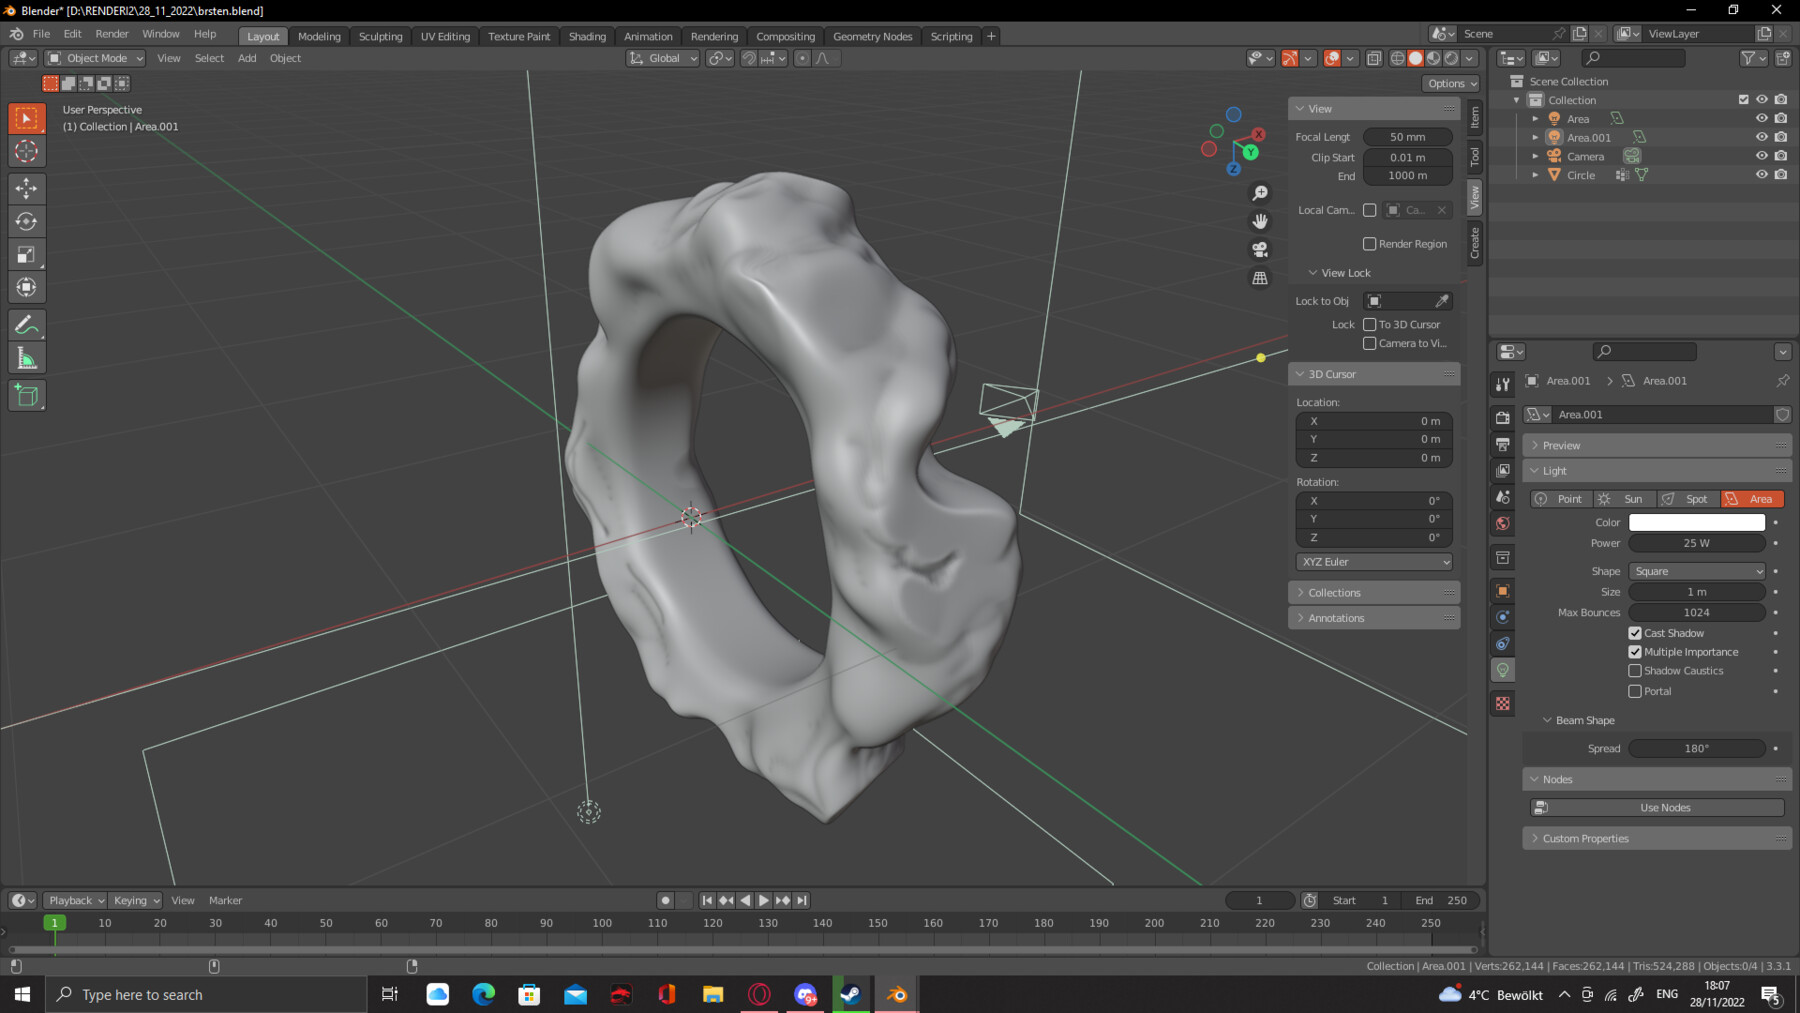Viewport: 1800px width, 1013px height.
Task: Open the XYZ Euler rotation mode dropdown
Action: (x=1373, y=561)
